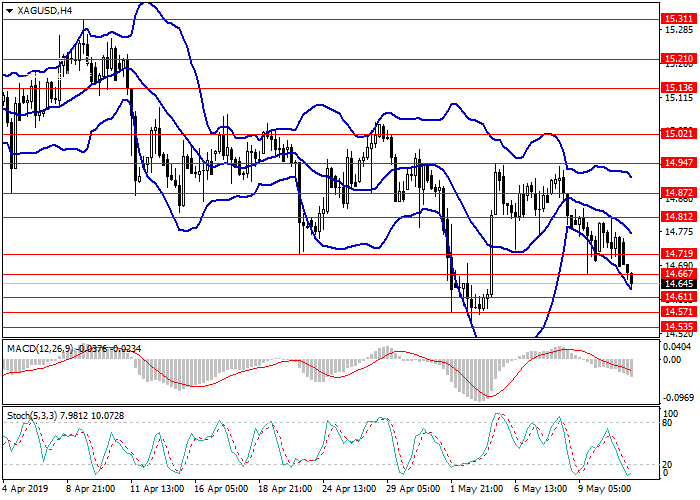Click the small arrow icon beside XAGUSD
This screenshot has width=700, height=500.
[6, 10]
